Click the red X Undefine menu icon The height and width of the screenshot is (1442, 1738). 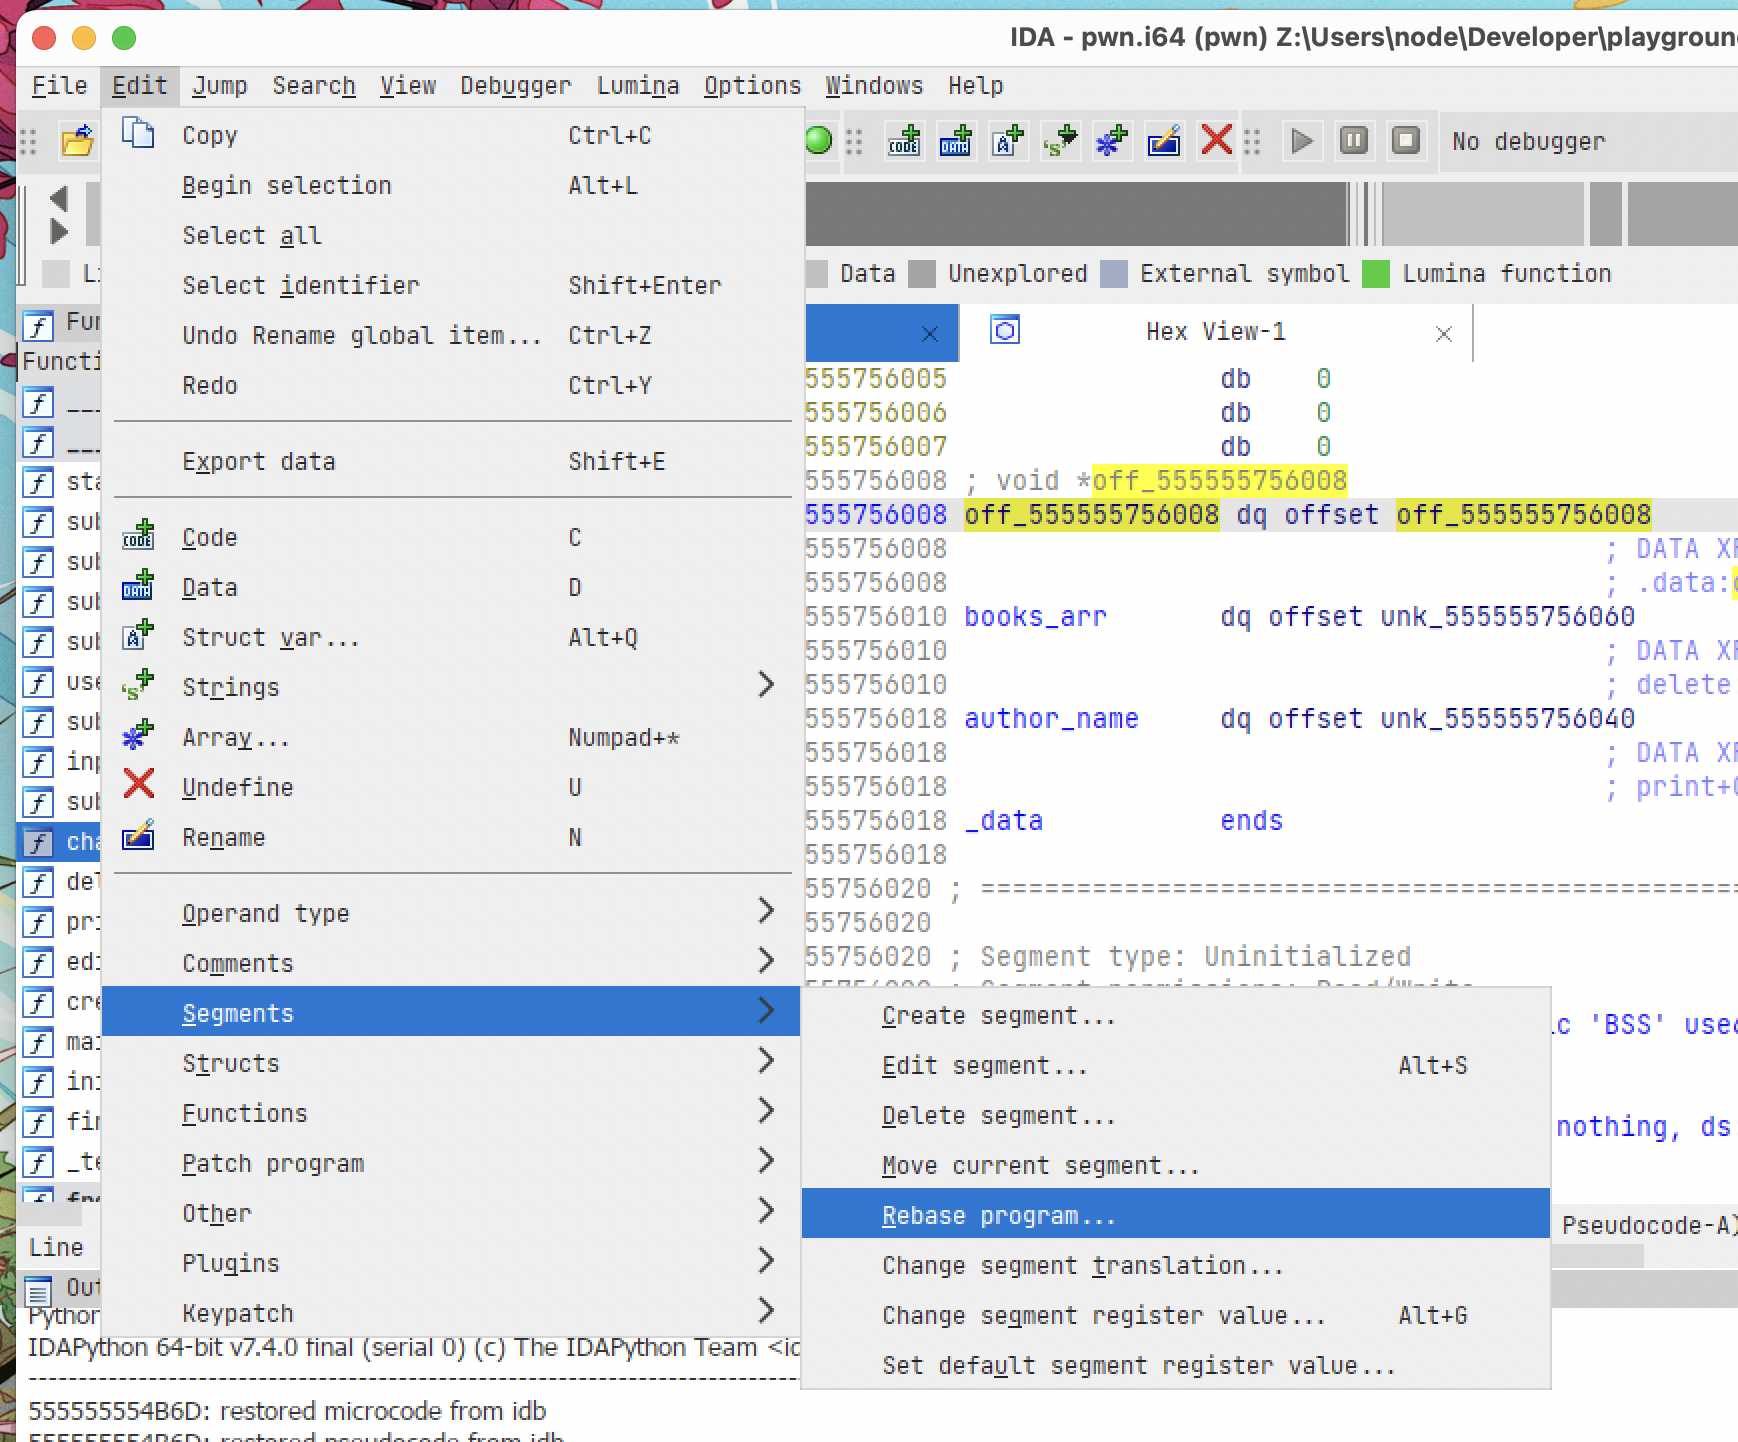(138, 784)
